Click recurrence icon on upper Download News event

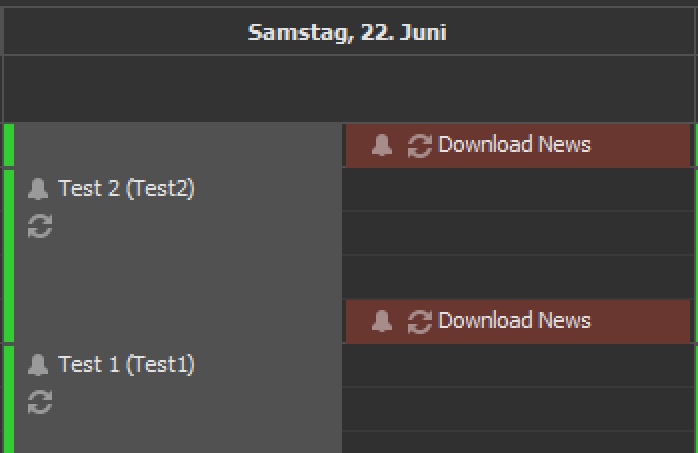pyautogui.click(x=420, y=146)
